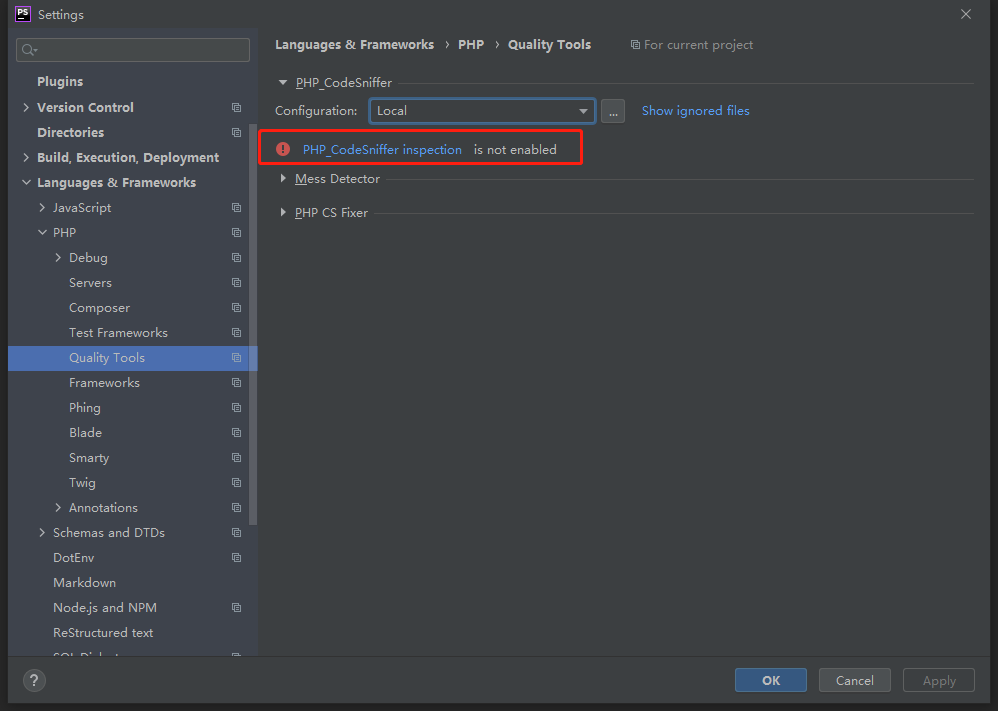This screenshot has height=711, width=998.
Task: Open help with the question mark button
Action: [x=34, y=680]
